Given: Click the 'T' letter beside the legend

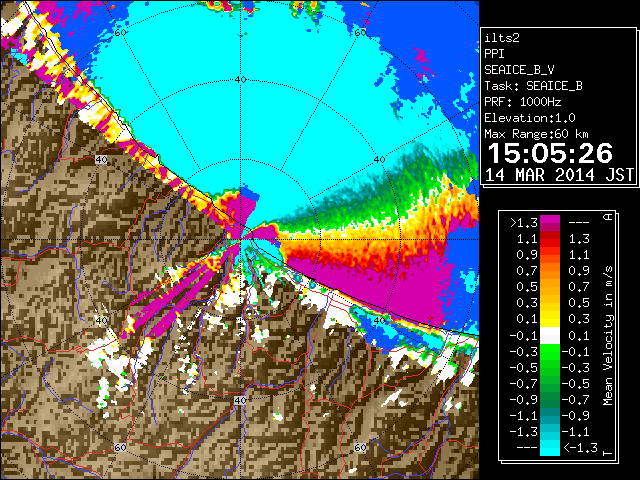Looking at the screenshot, I should click(608, 453).
